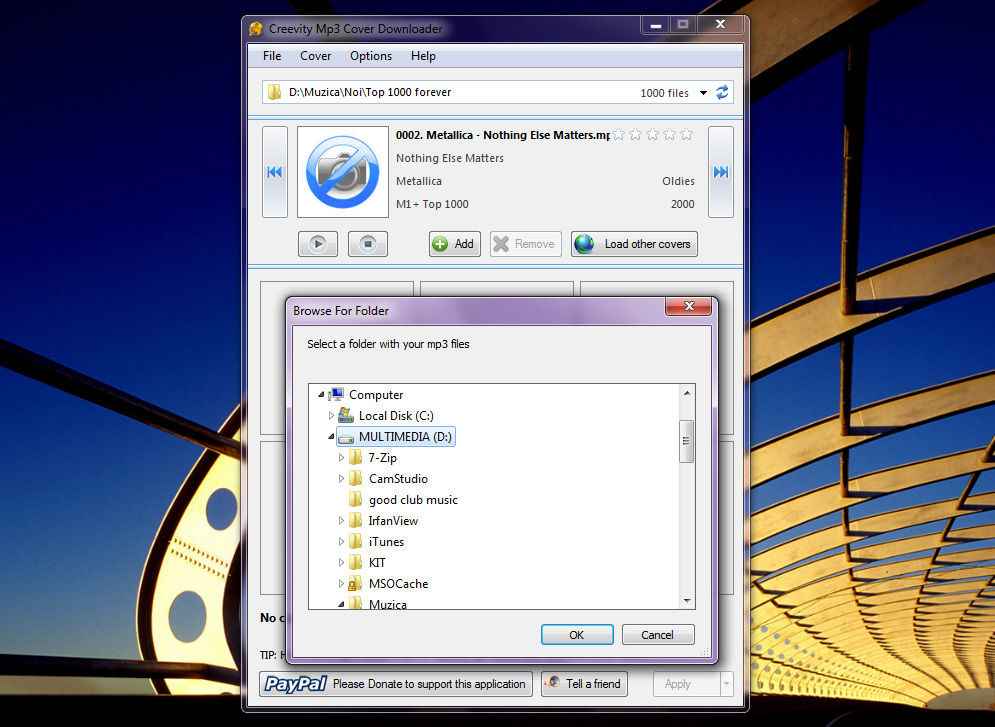Select the 7-Zip folder

(382, 458)
